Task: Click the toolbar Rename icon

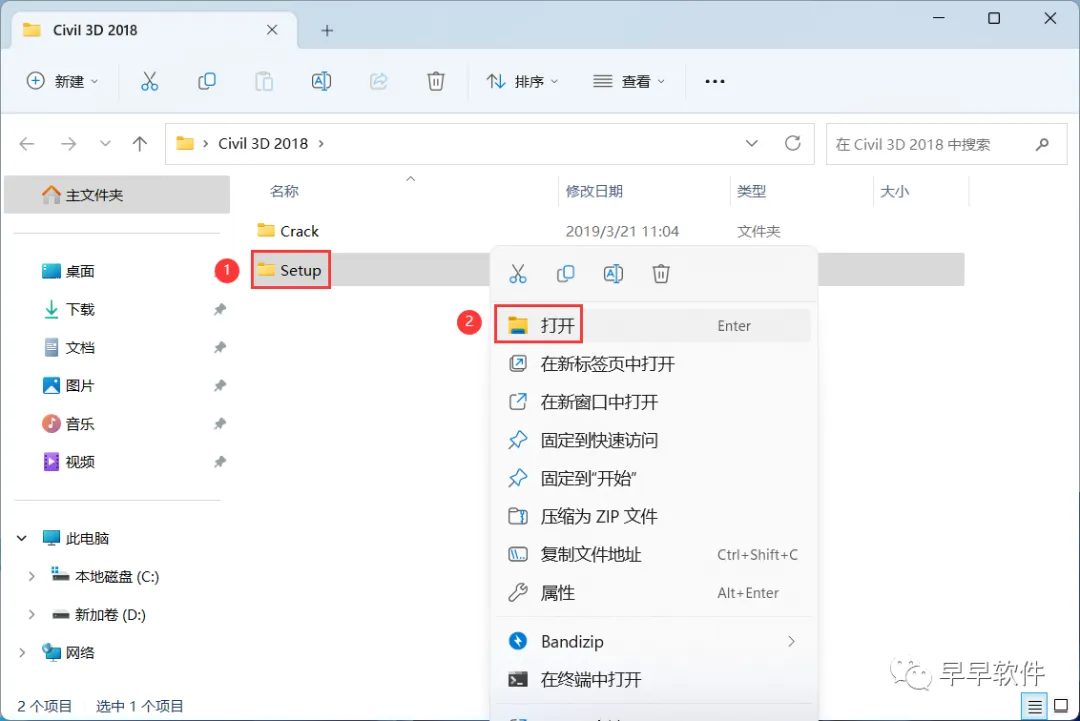Action: 321,81
